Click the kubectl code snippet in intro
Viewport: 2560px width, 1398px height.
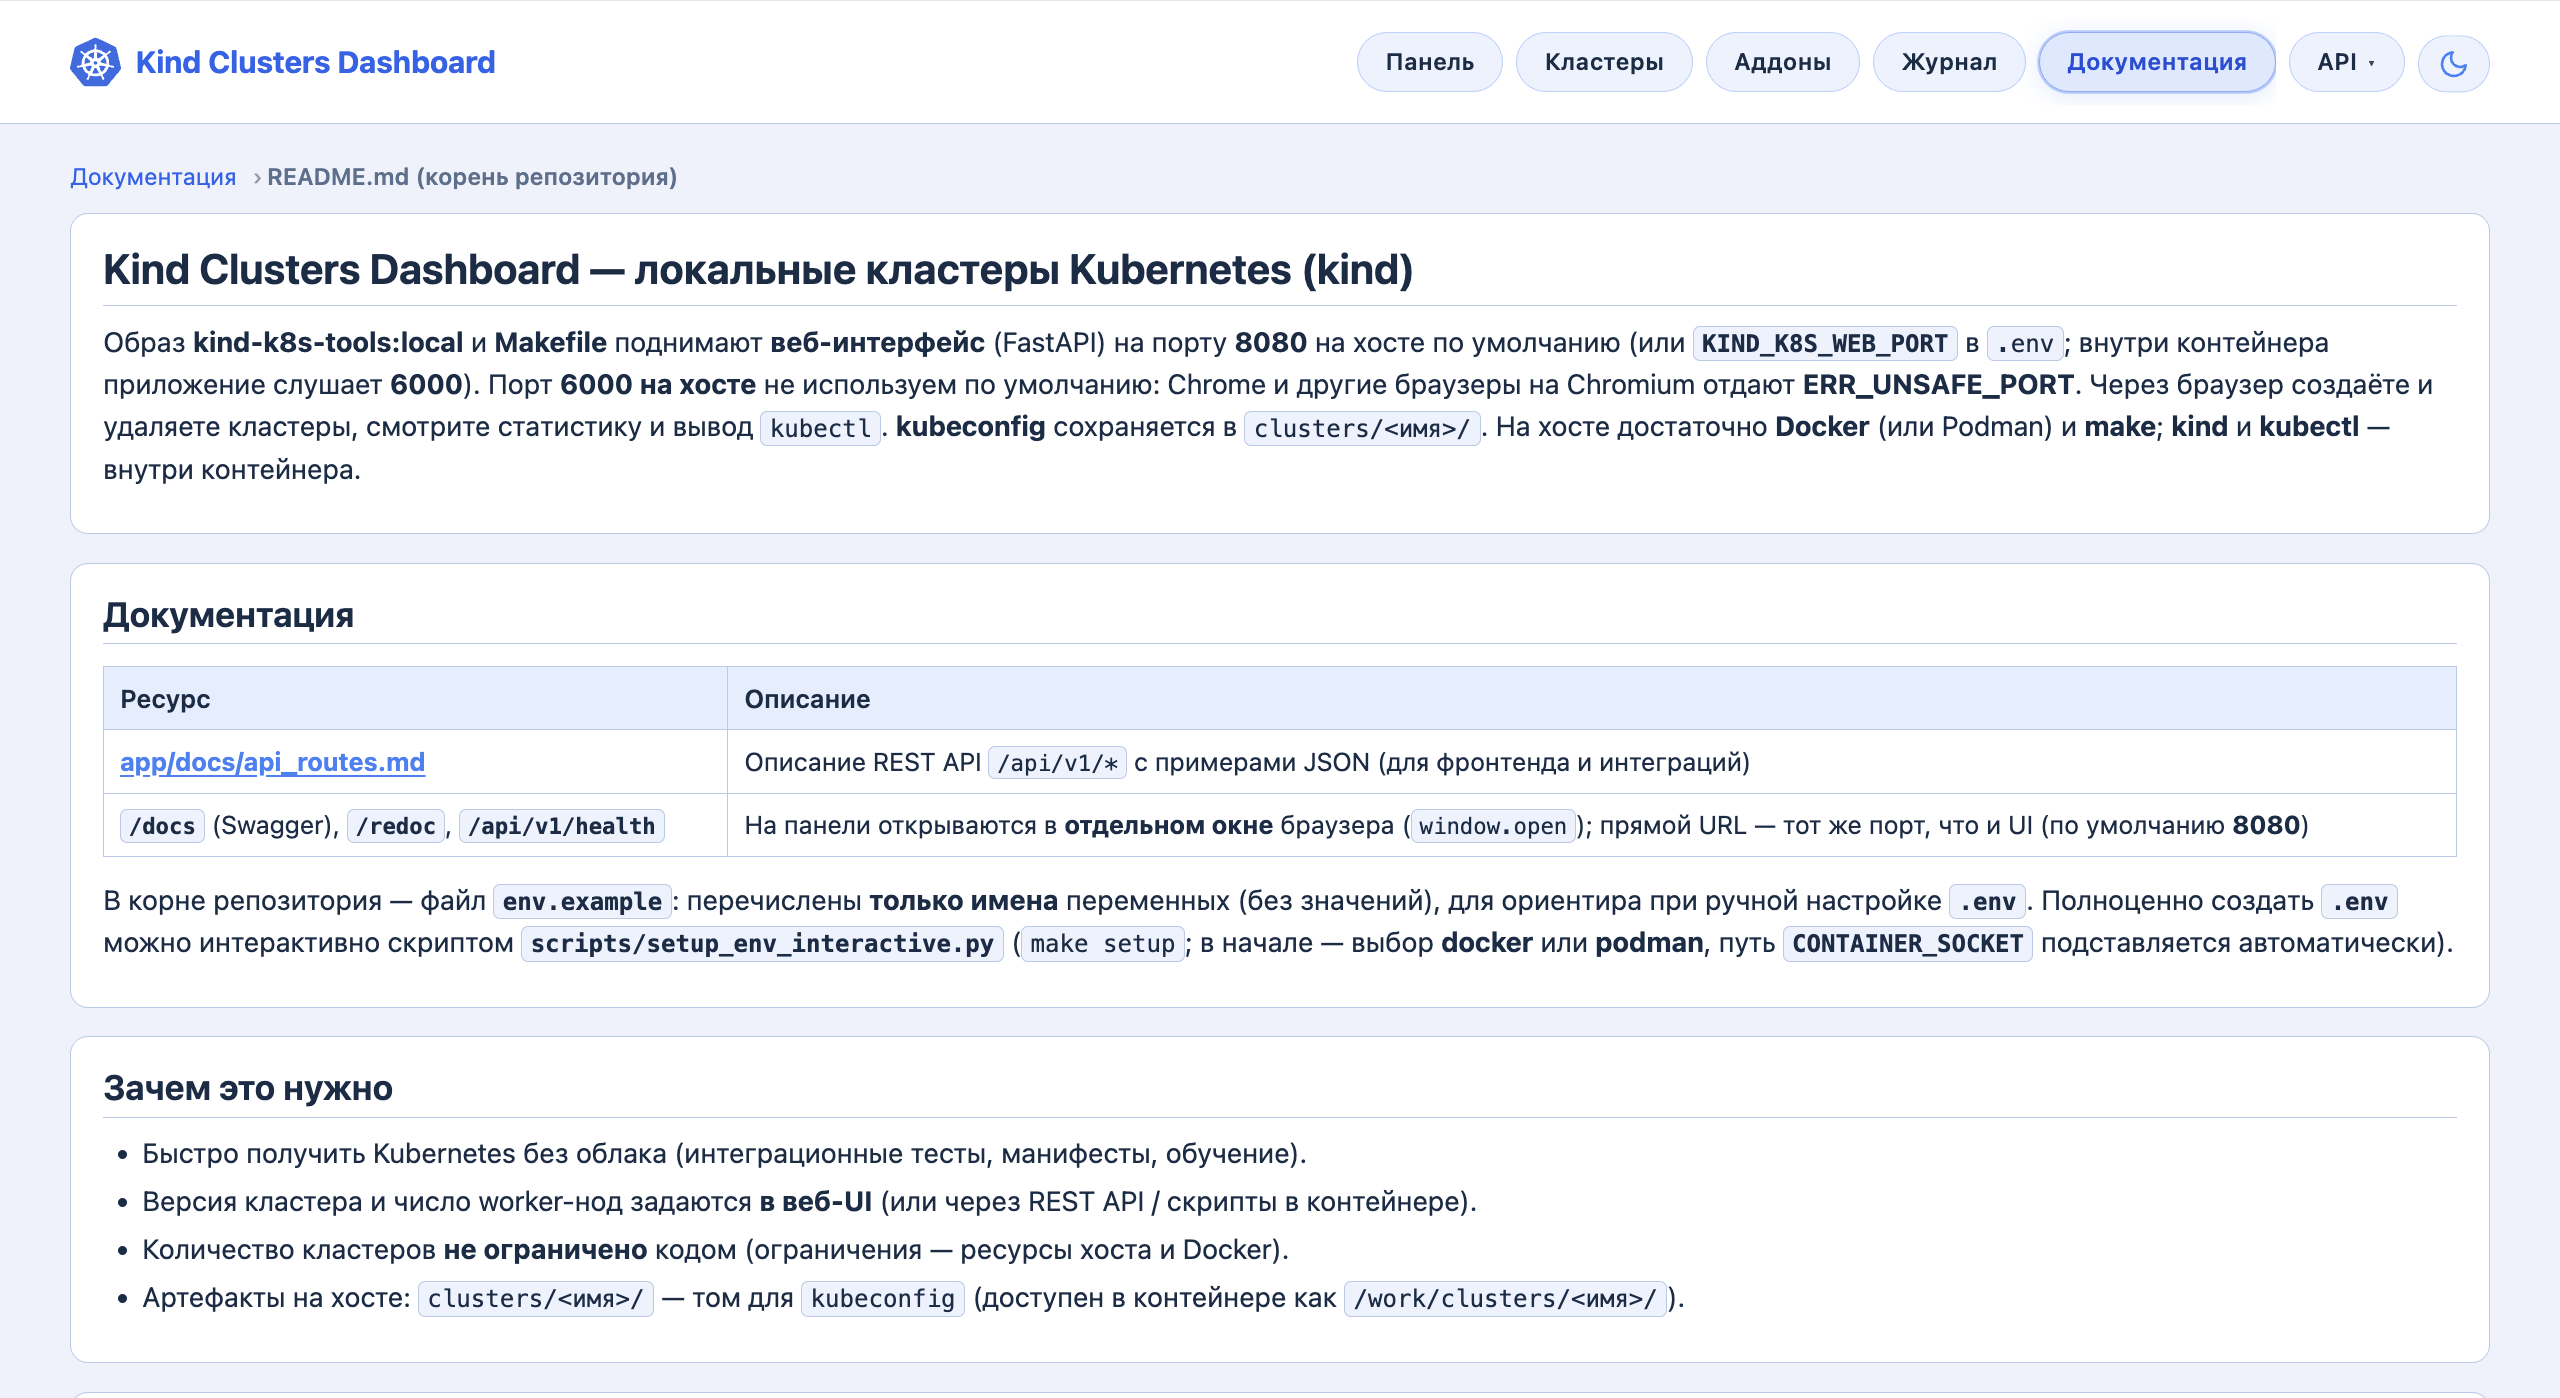click(820, 428)
